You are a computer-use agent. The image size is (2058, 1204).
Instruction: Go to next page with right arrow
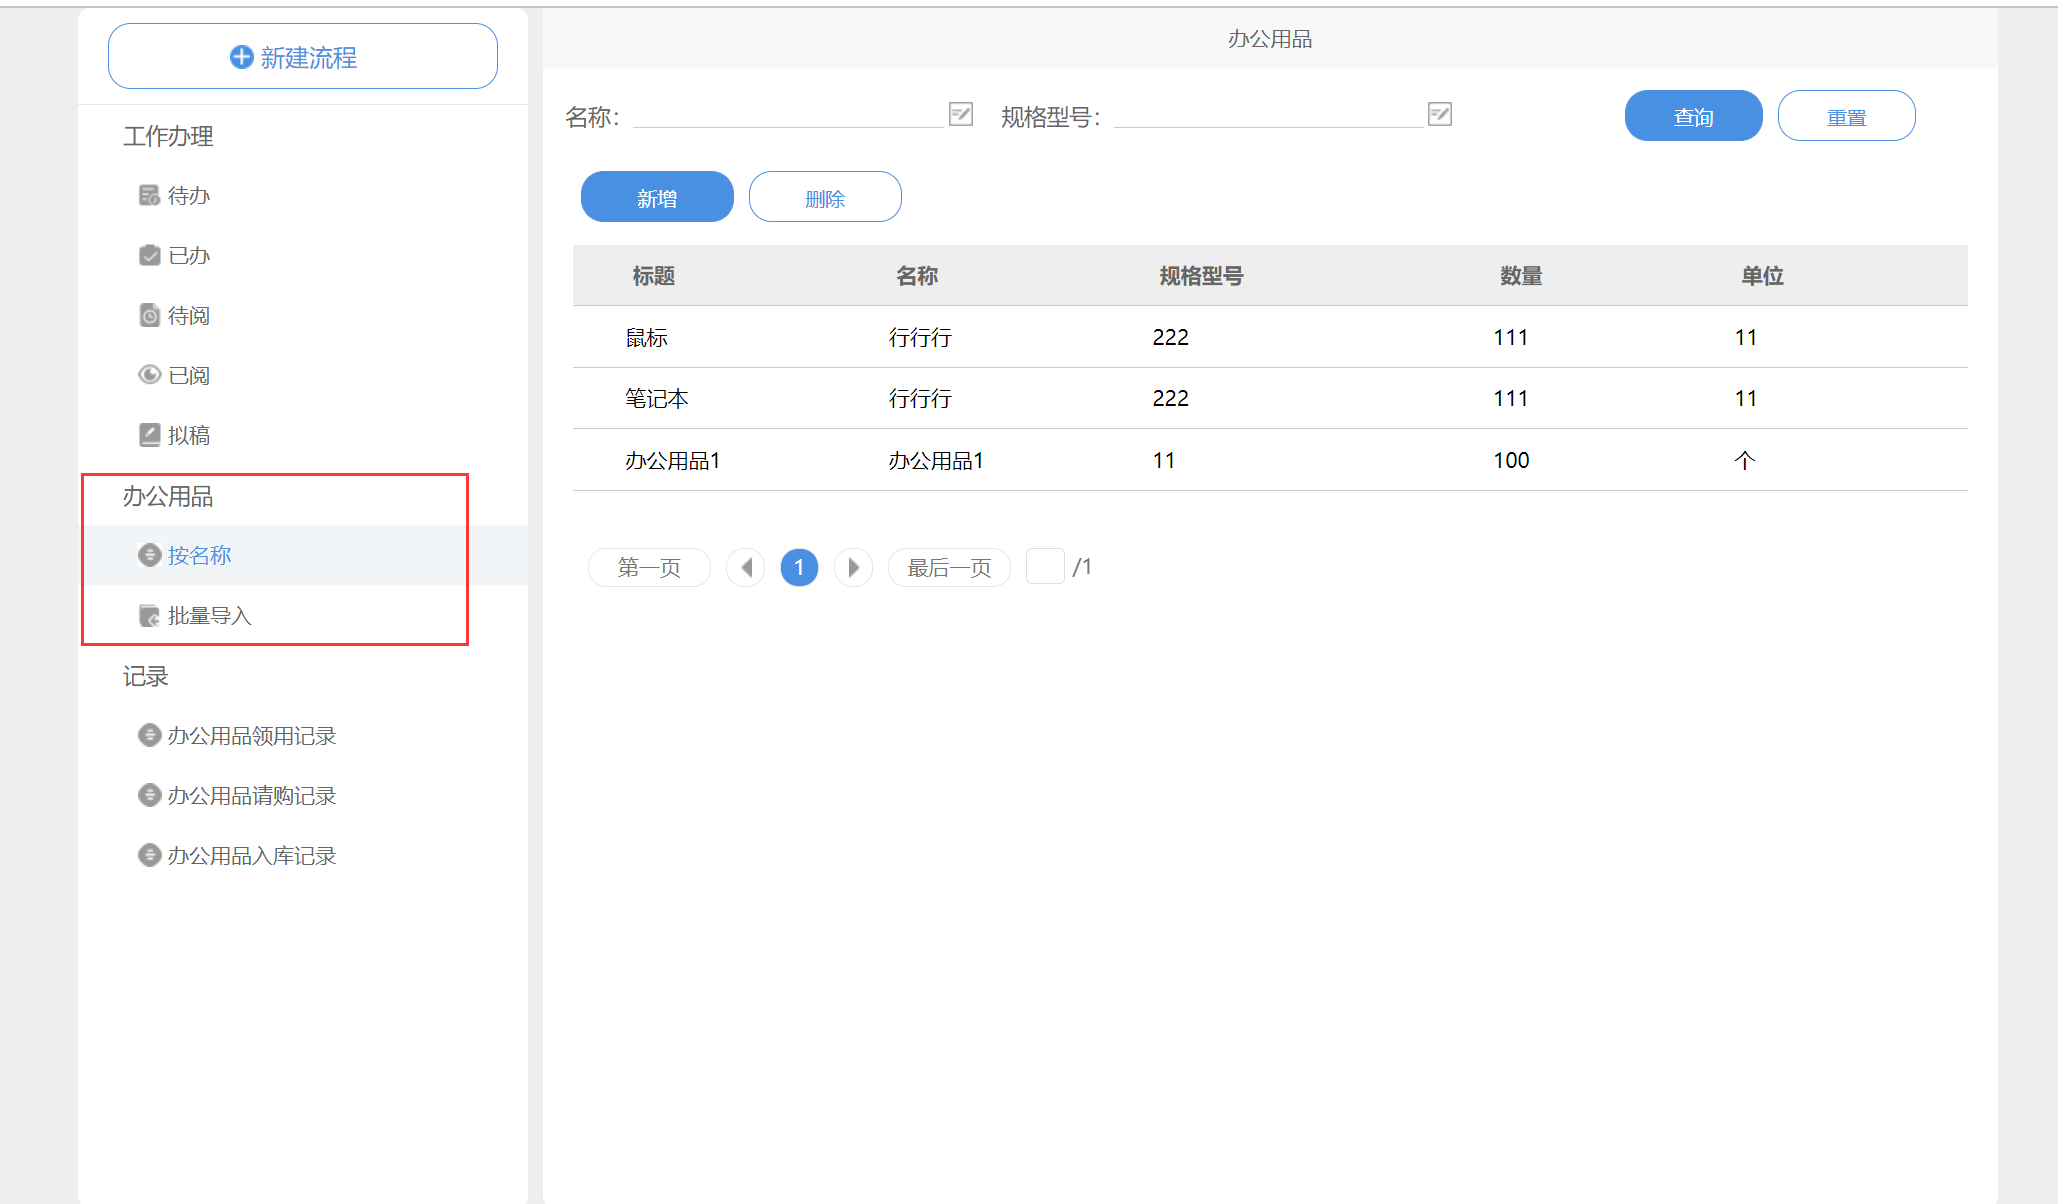tap(853, 568)
